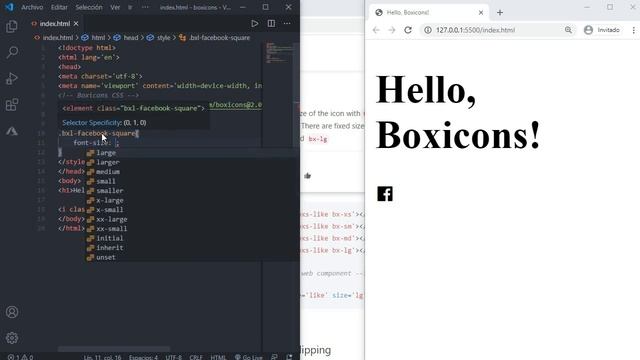The height and width of the screenshot is (360, 640).
Task: Pick 'x-large' in the suggestion list
Action: (x=192, y=200)
